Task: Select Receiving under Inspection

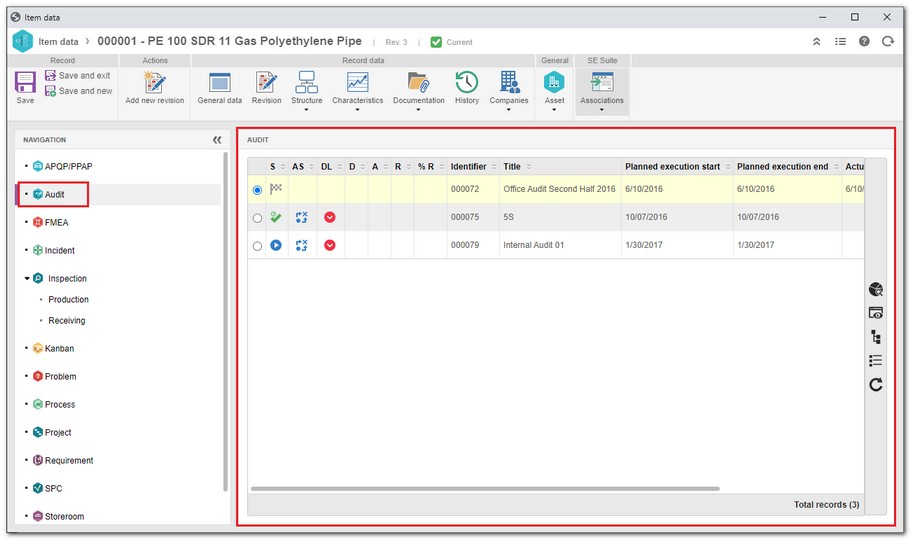Action: click(67, 320)
